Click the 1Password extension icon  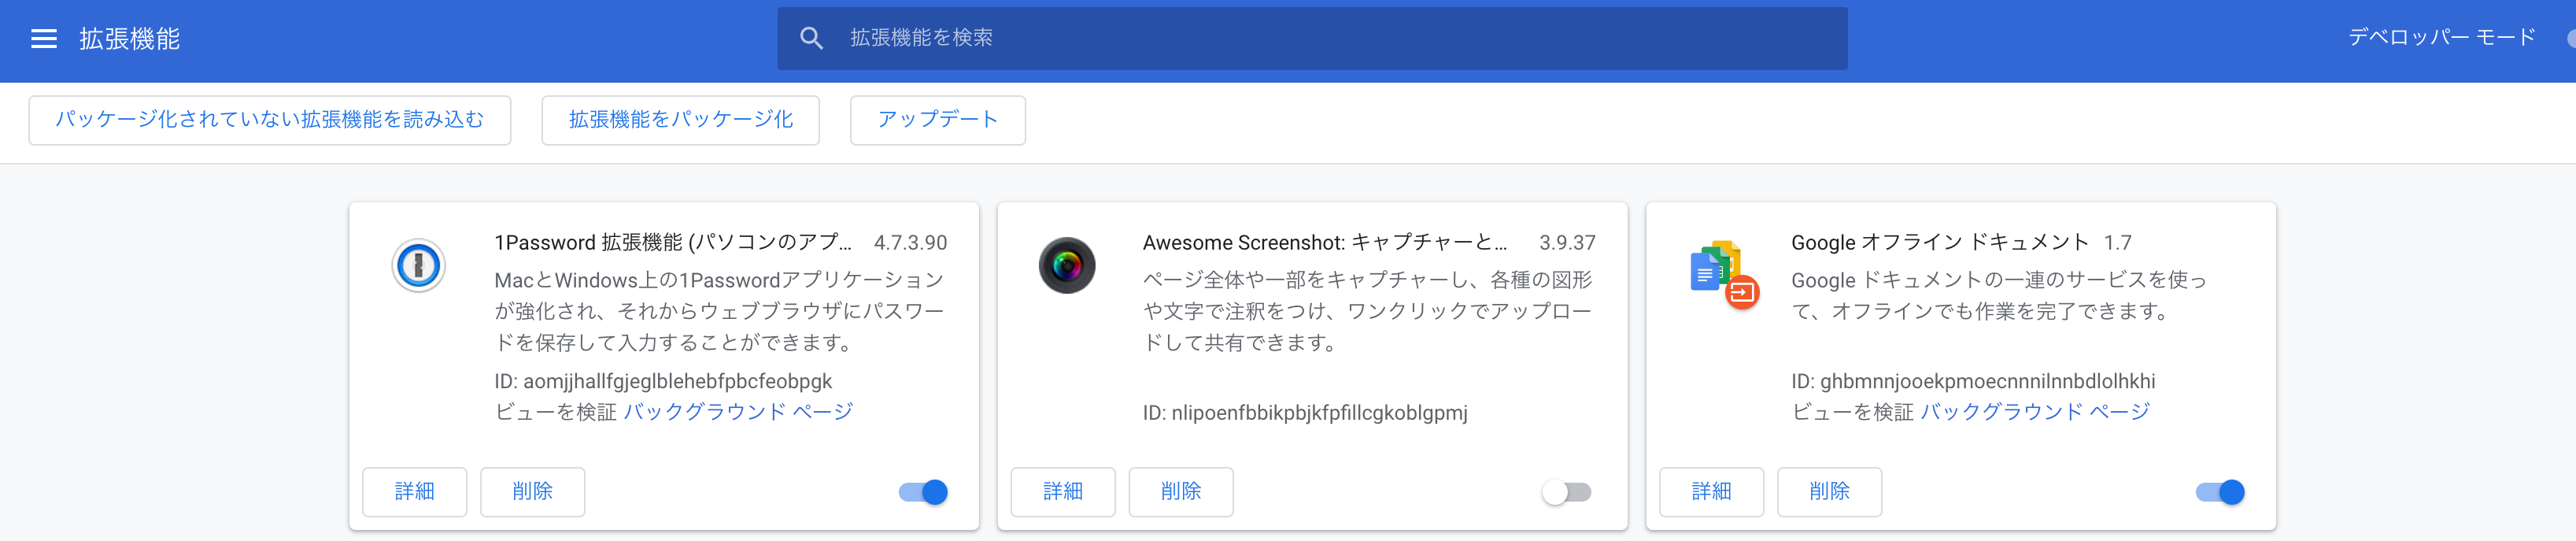pyautogui.click(x=418, y=266)
